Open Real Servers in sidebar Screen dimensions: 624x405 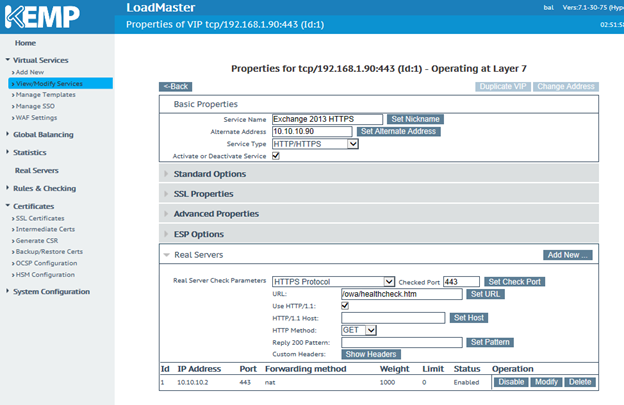[x=37, y=170]
